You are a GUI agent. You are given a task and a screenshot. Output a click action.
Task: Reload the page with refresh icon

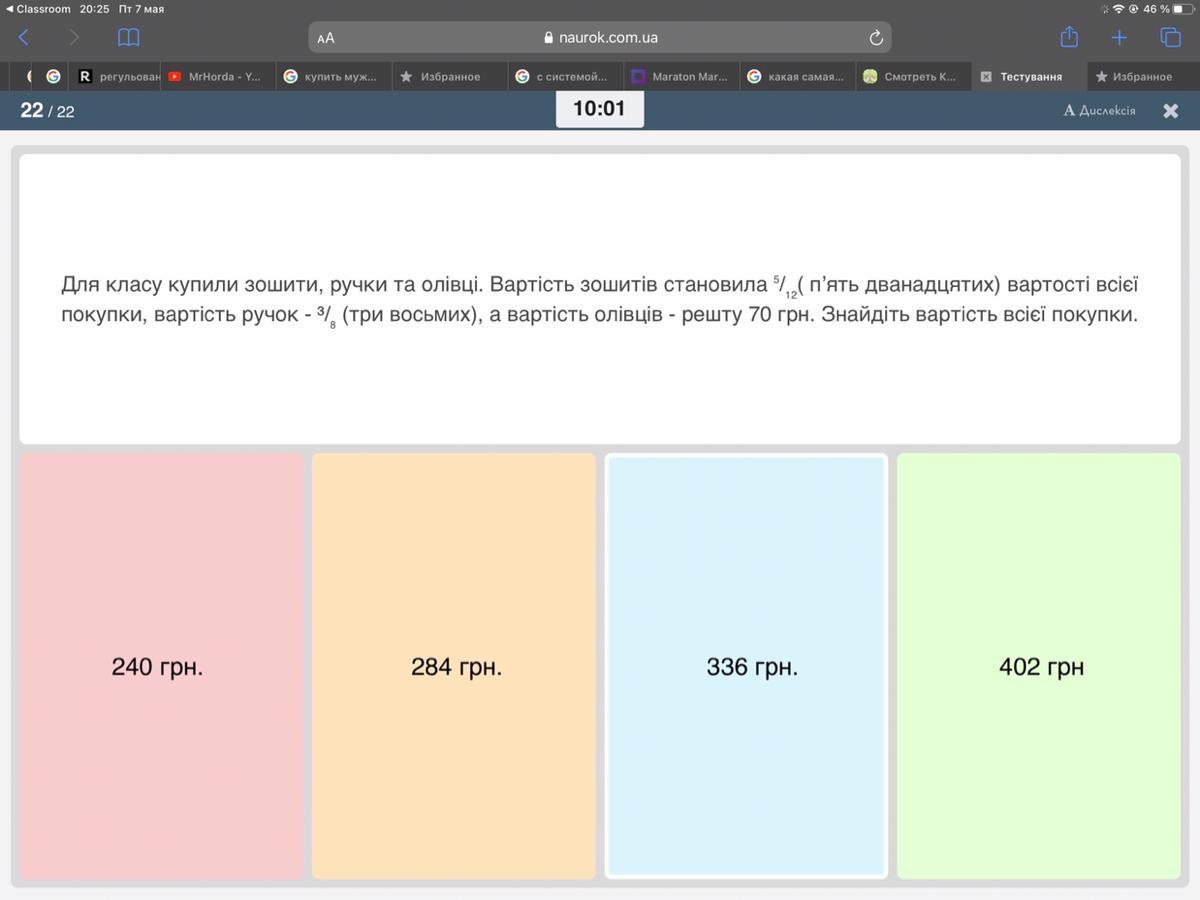click(x=876, y=38)
